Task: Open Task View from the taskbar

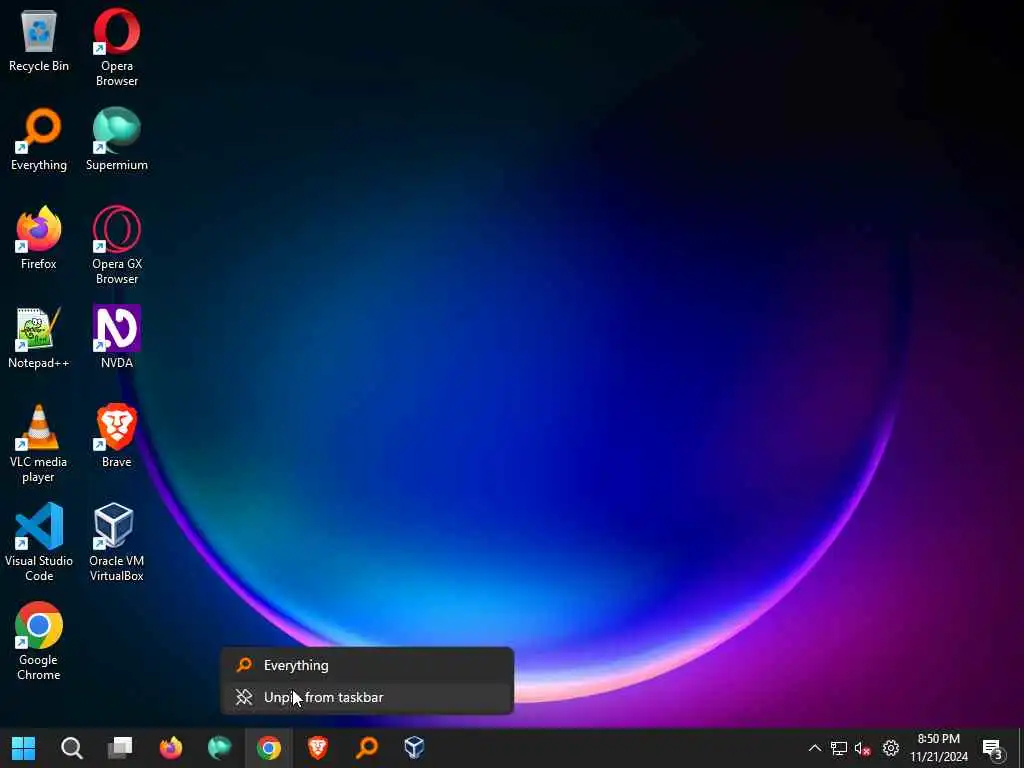Action: coord(120,748)
